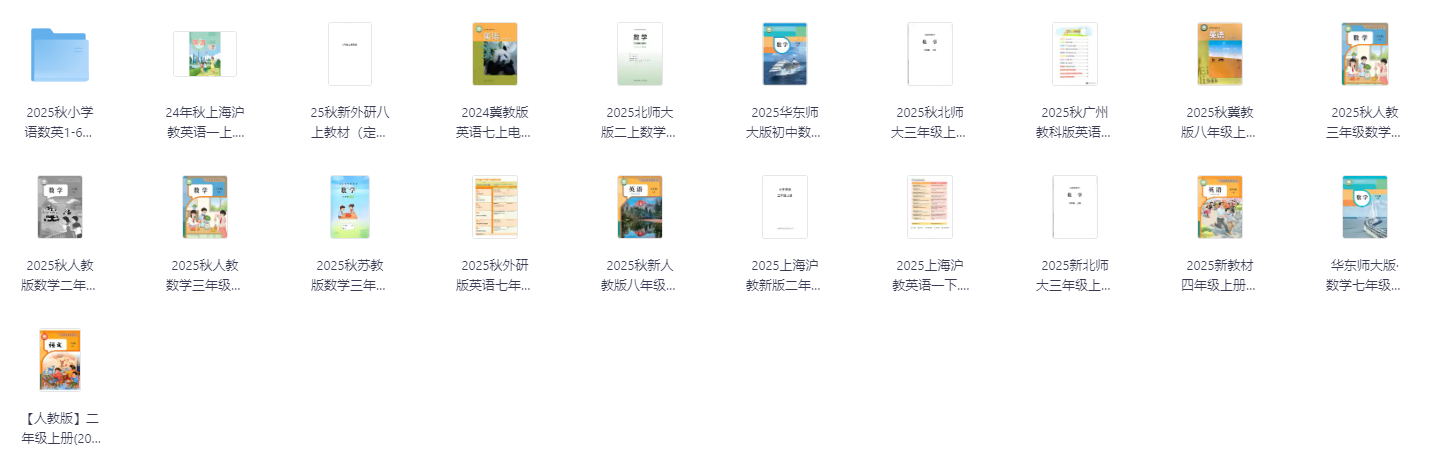Select the 2025上海沪教英语一下 file thumbnail

point(930,207)
